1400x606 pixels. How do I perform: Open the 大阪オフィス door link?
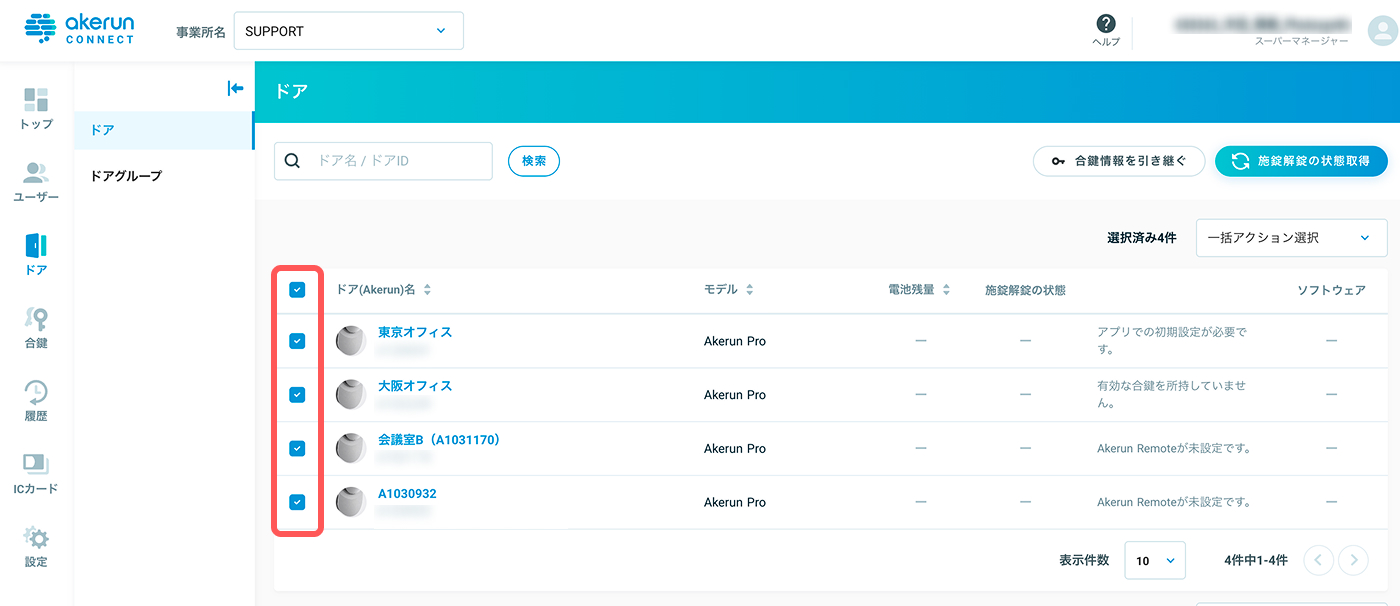pos(415,386)
